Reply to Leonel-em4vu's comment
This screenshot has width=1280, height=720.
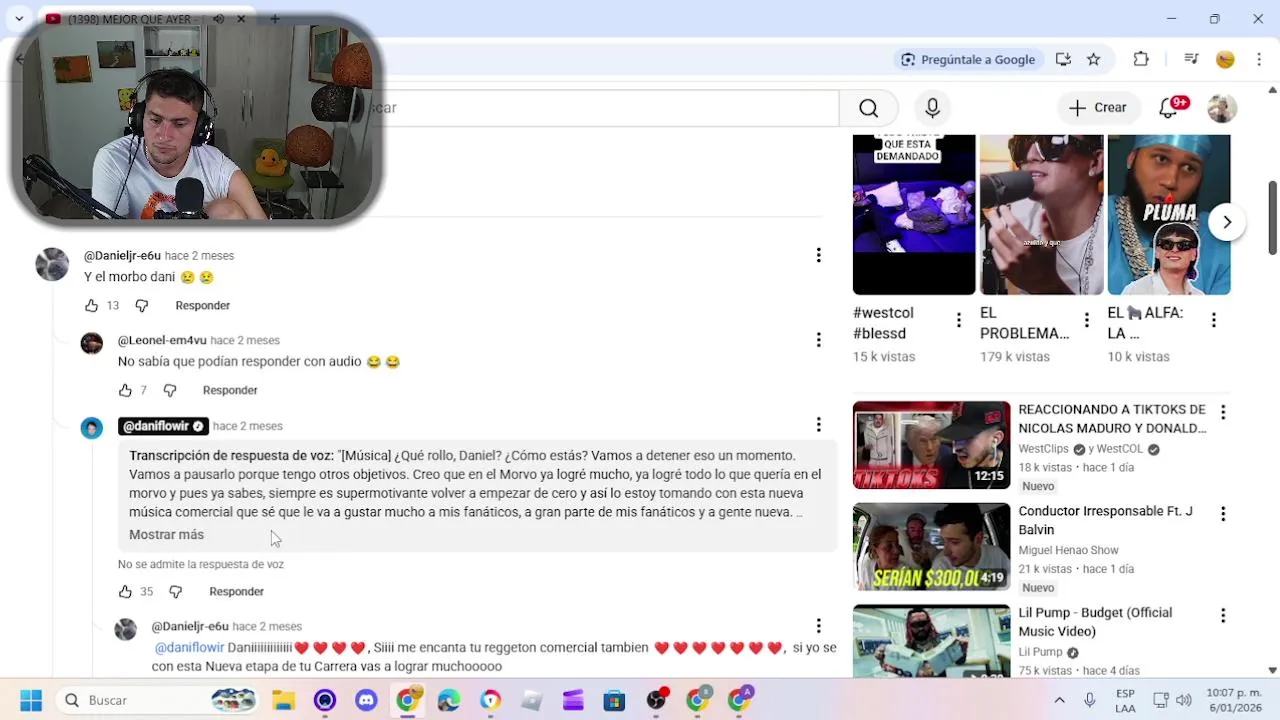click(230, 391)
